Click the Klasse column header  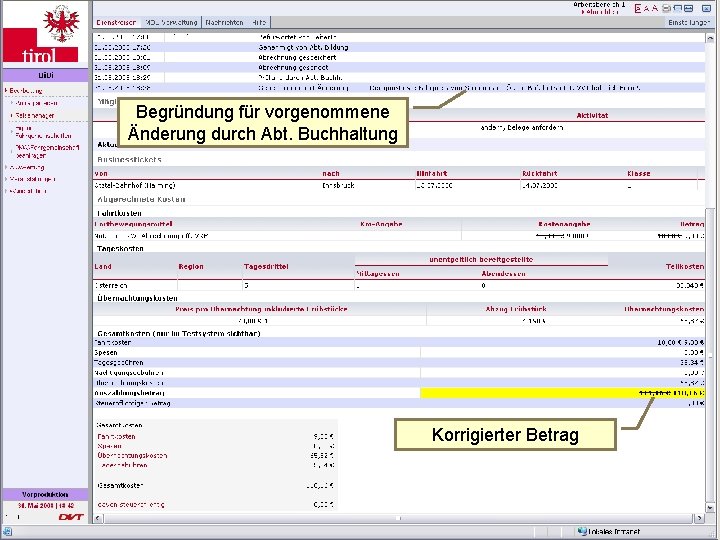639,174
